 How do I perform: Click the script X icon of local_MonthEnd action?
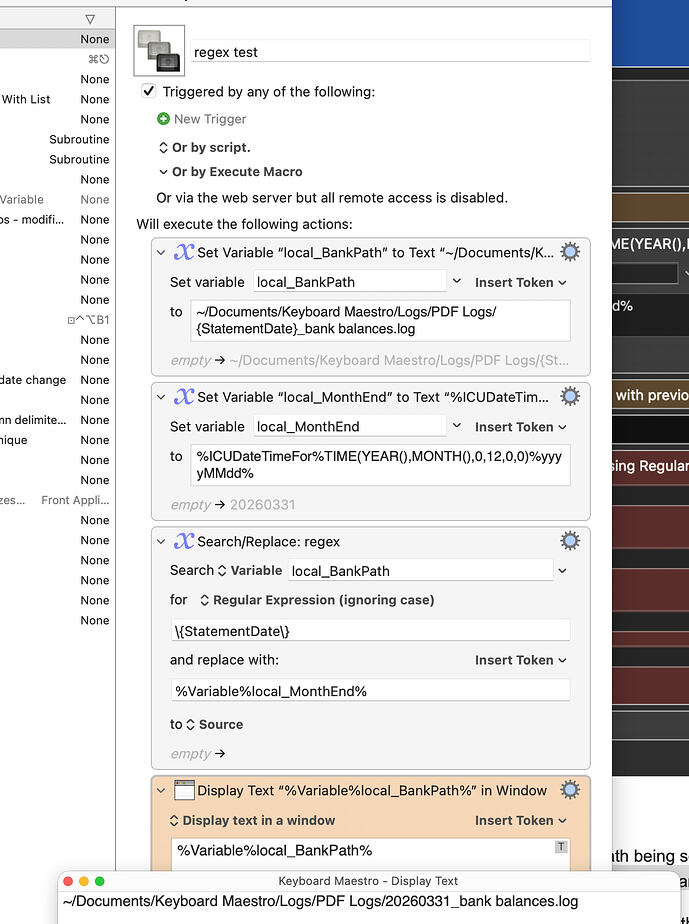pos(183,397)
